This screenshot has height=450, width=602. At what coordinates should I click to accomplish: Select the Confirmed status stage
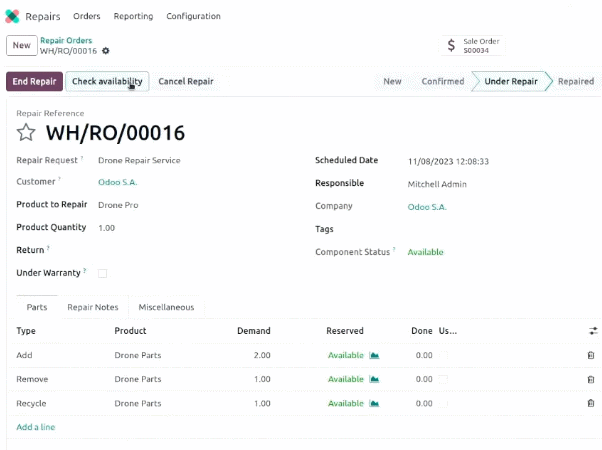[x=443, y=81]
